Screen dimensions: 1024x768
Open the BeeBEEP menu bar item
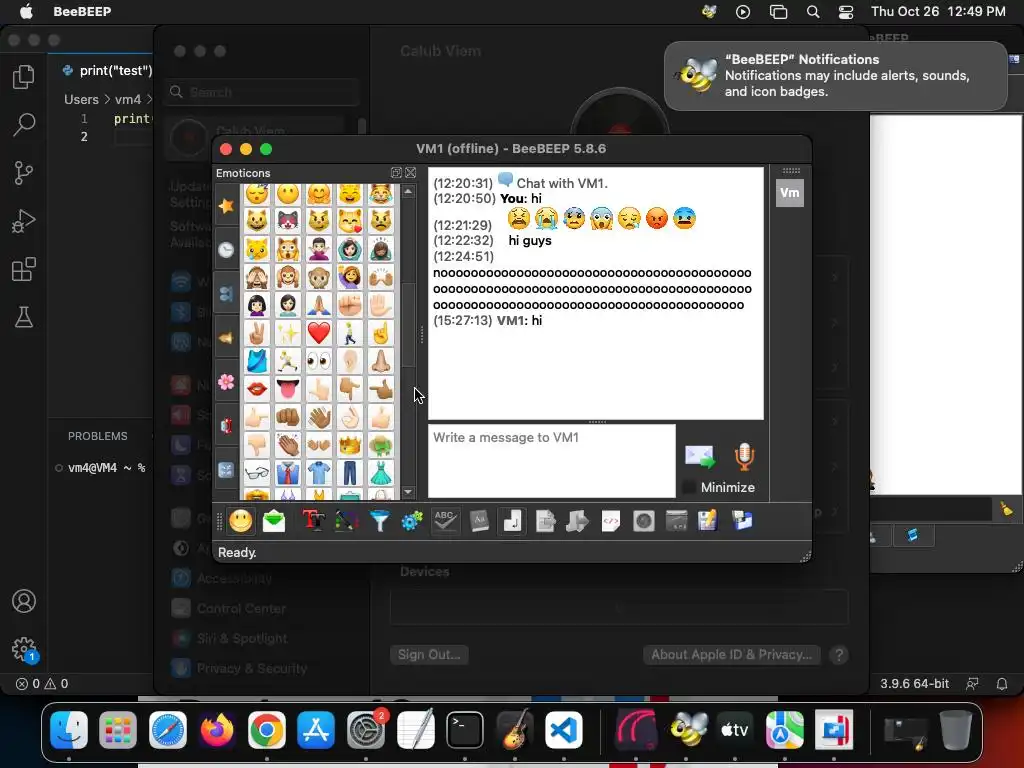[82, 12]
